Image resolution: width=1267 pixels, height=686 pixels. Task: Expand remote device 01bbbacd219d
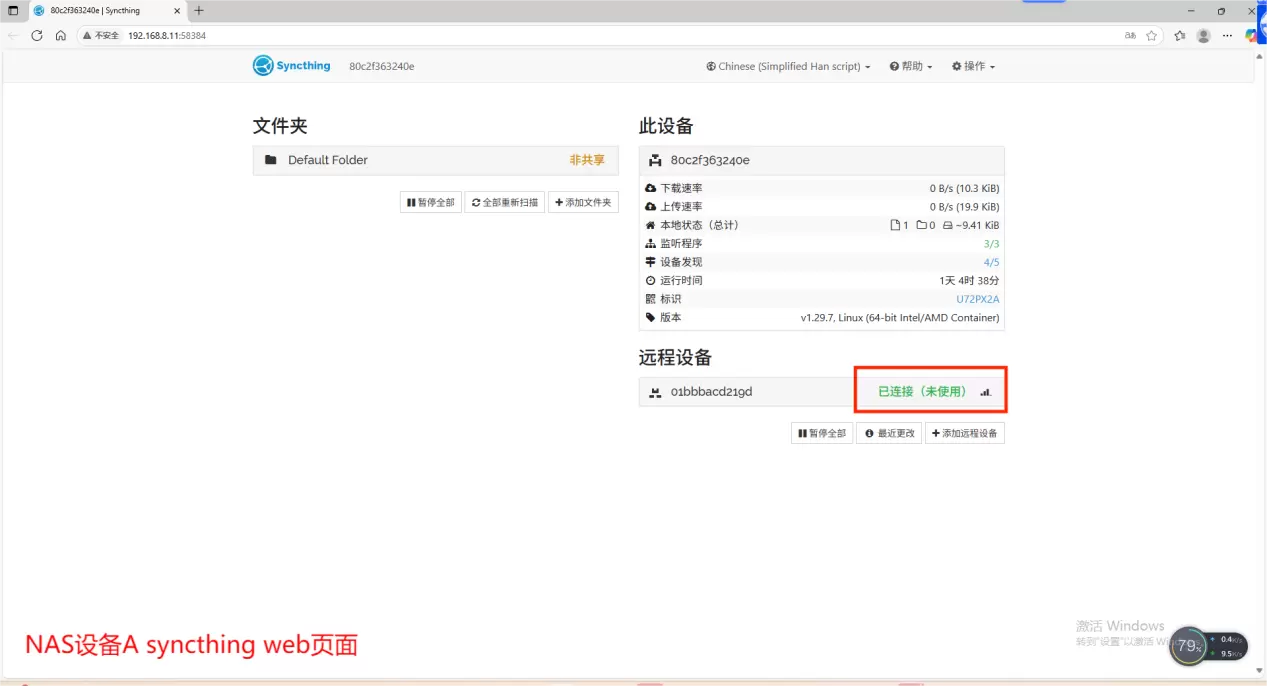pos(745,392)
